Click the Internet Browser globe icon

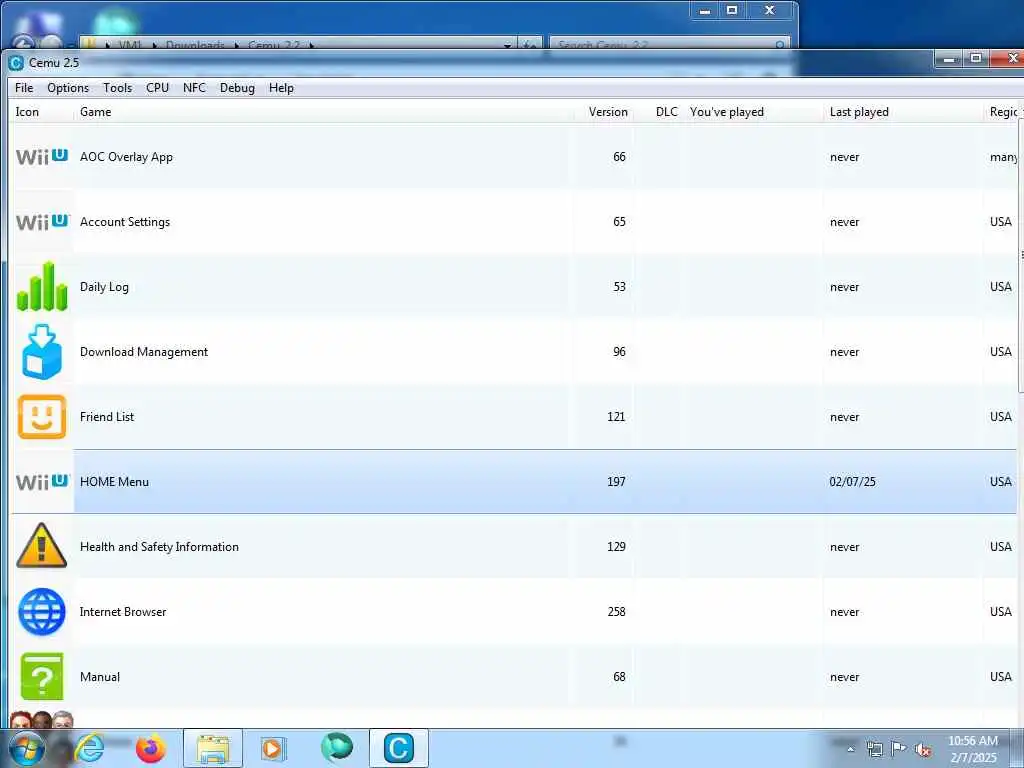42,612
